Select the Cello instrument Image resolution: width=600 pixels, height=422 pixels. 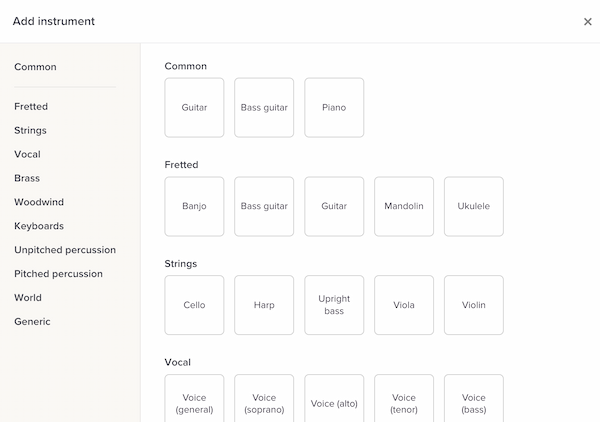194,305
